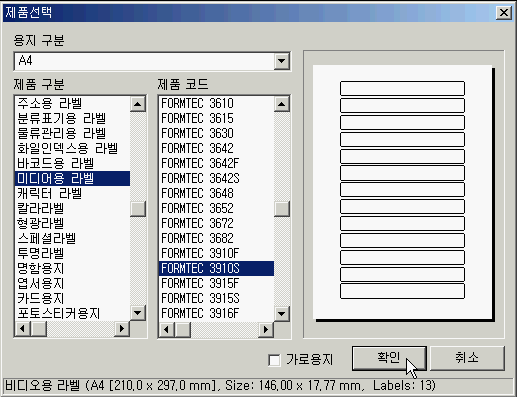
Task: Select highlighted 미디어용 라벨 category
Action: pos(72,178)
